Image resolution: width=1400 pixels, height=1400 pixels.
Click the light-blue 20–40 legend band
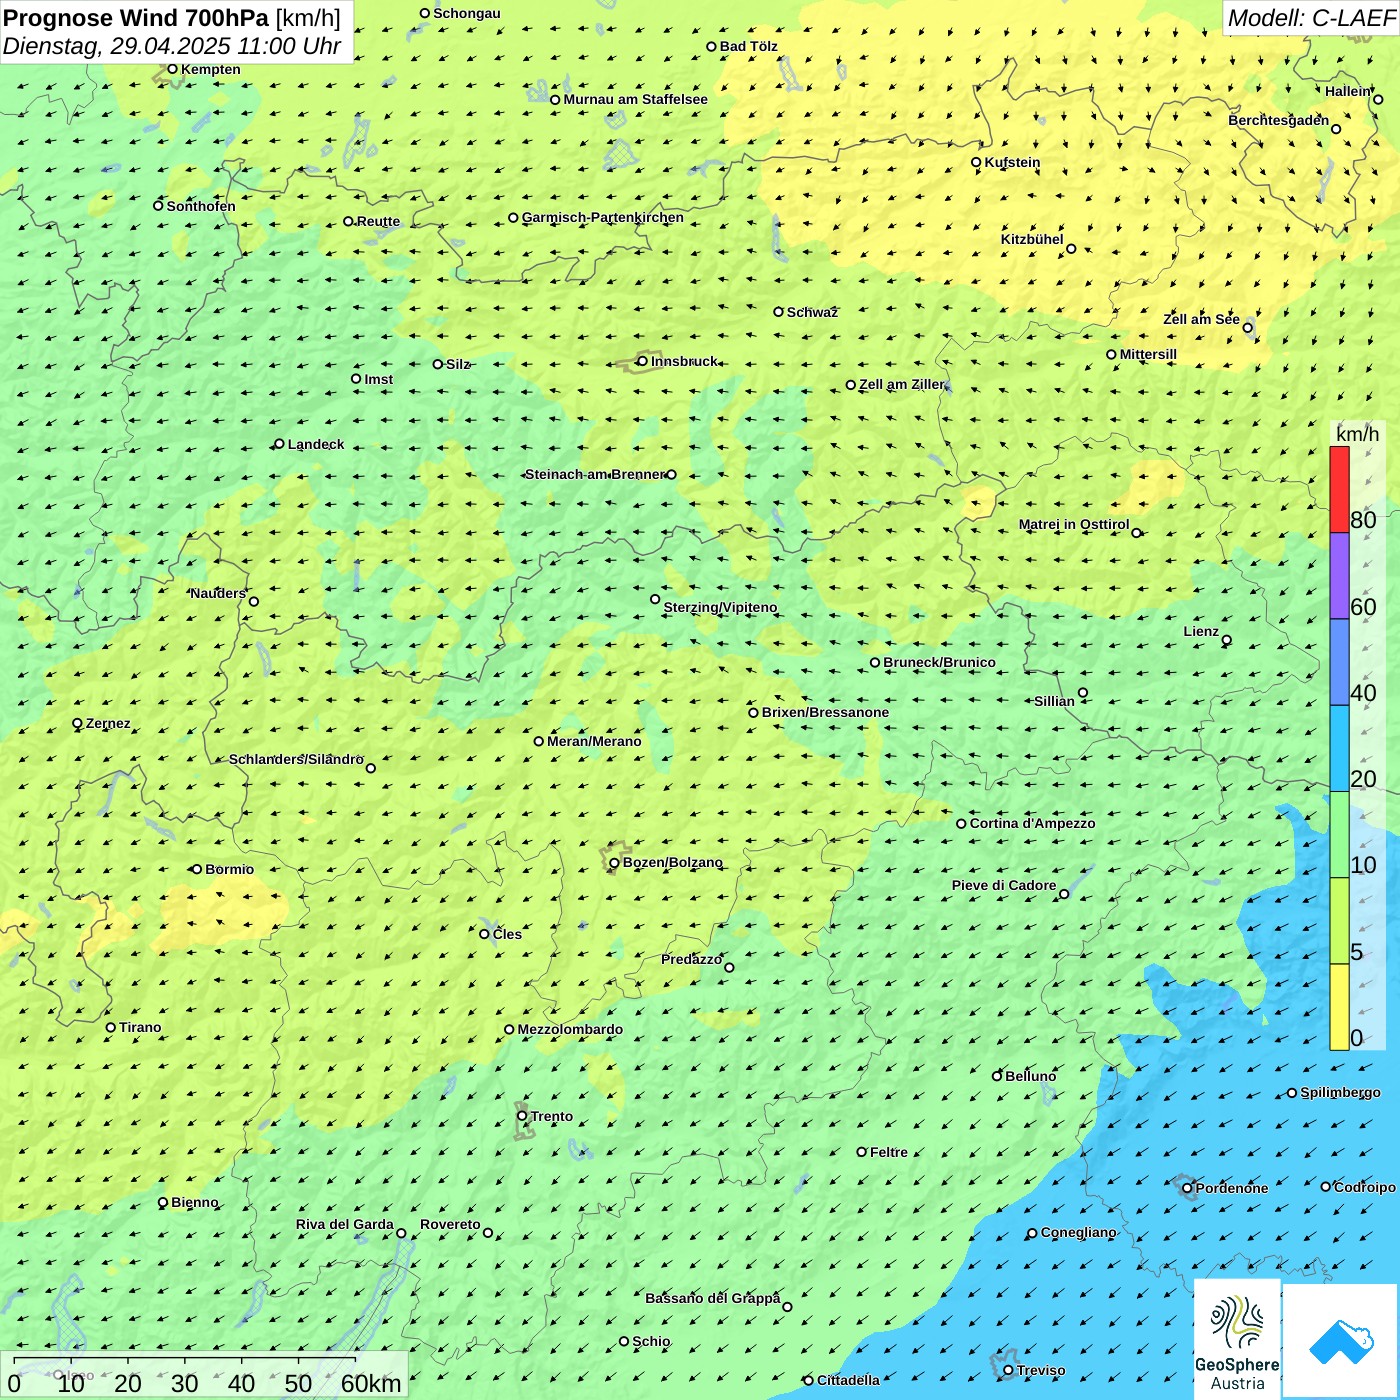(1339, 749)
